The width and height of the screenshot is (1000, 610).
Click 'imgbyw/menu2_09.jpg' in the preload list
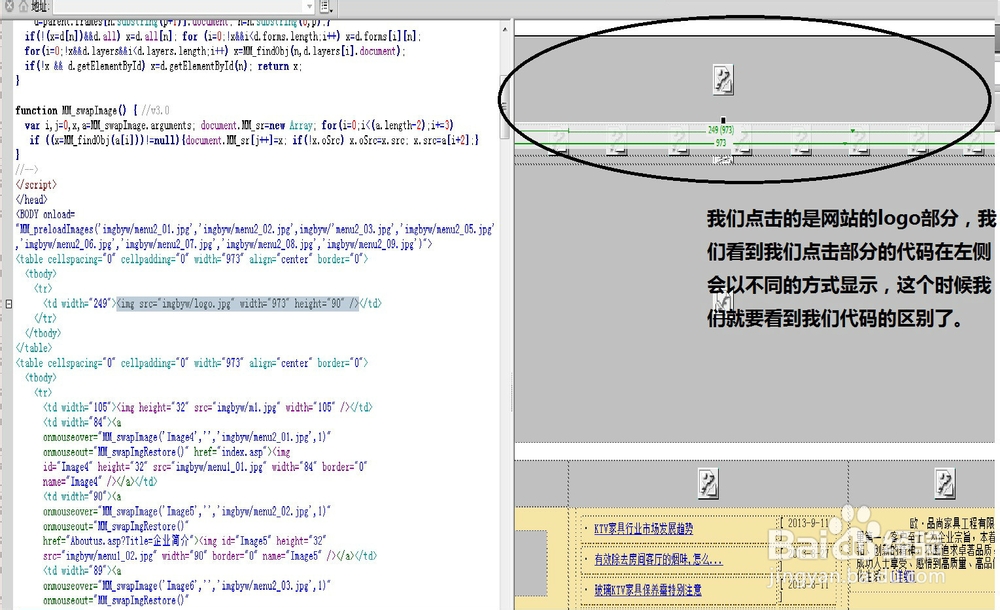(372, 244)
